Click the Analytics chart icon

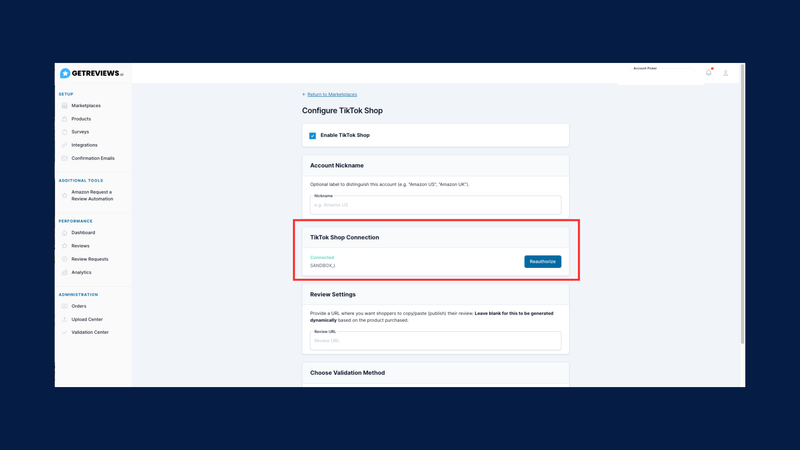click(64, 272)
